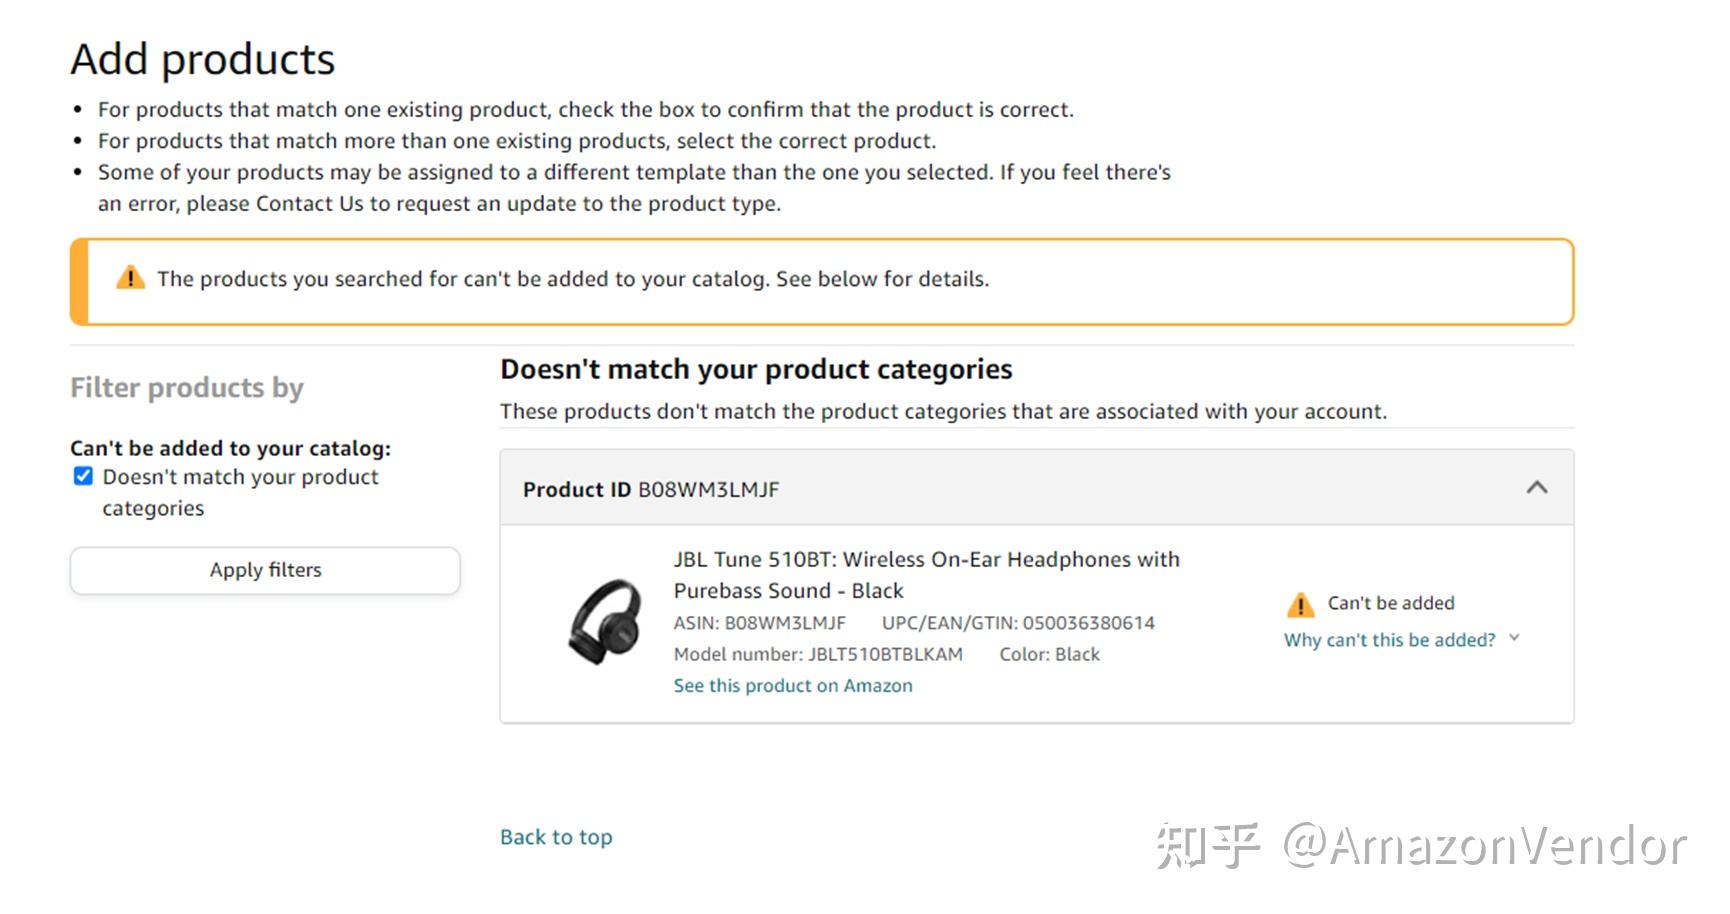Click the alert banner message text
This screenshot has width=1730, height=914.
click(574, 279)
